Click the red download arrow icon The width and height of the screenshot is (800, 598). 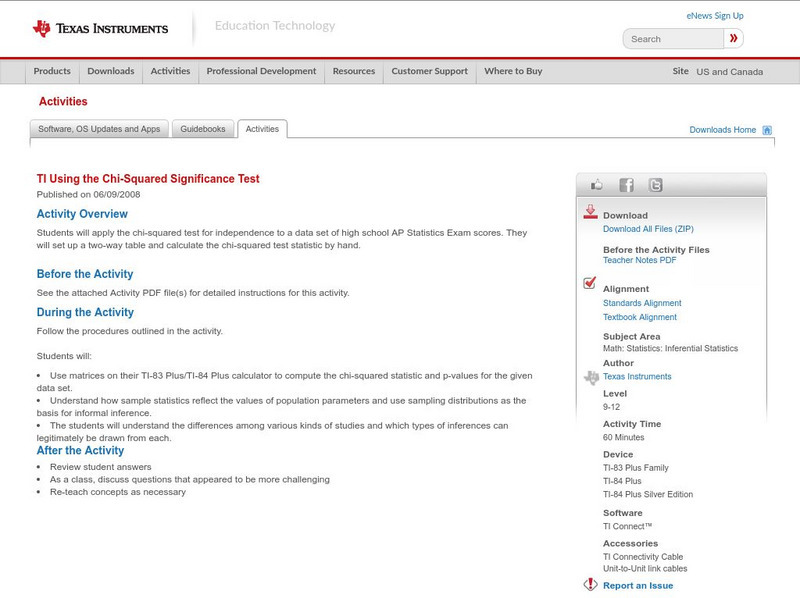click(x=590, y=212)
